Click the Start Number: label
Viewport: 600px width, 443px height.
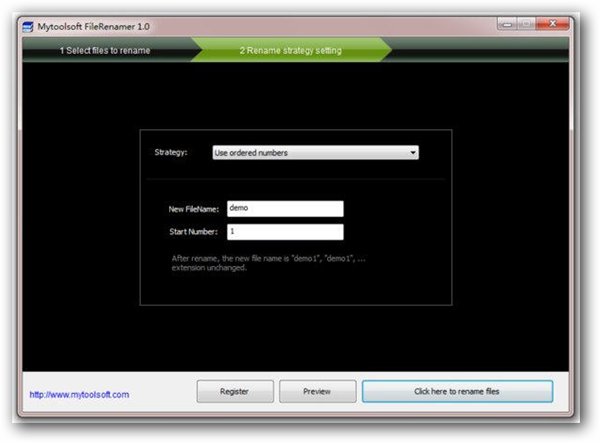pyautogui.click(x=194, y=231)
